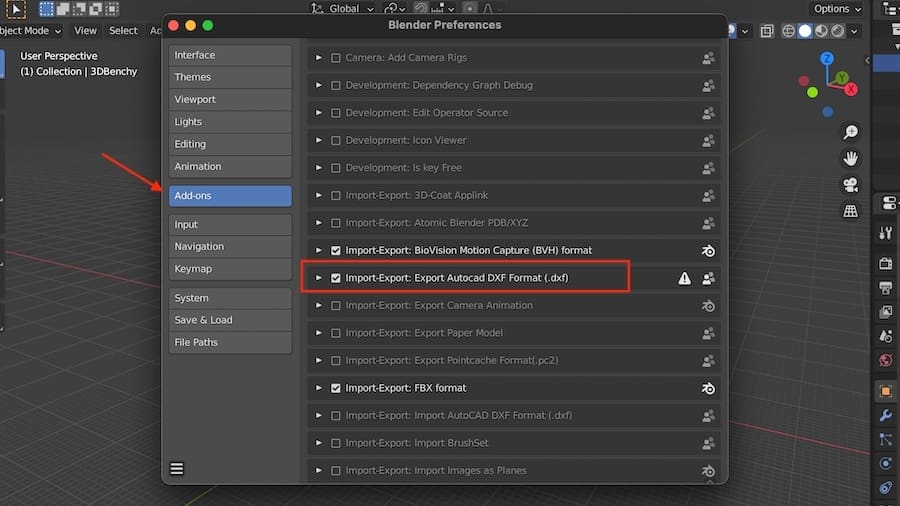Open the Tool properties tab icon
The height and width of the screenshot is (506, 900).
886,233
